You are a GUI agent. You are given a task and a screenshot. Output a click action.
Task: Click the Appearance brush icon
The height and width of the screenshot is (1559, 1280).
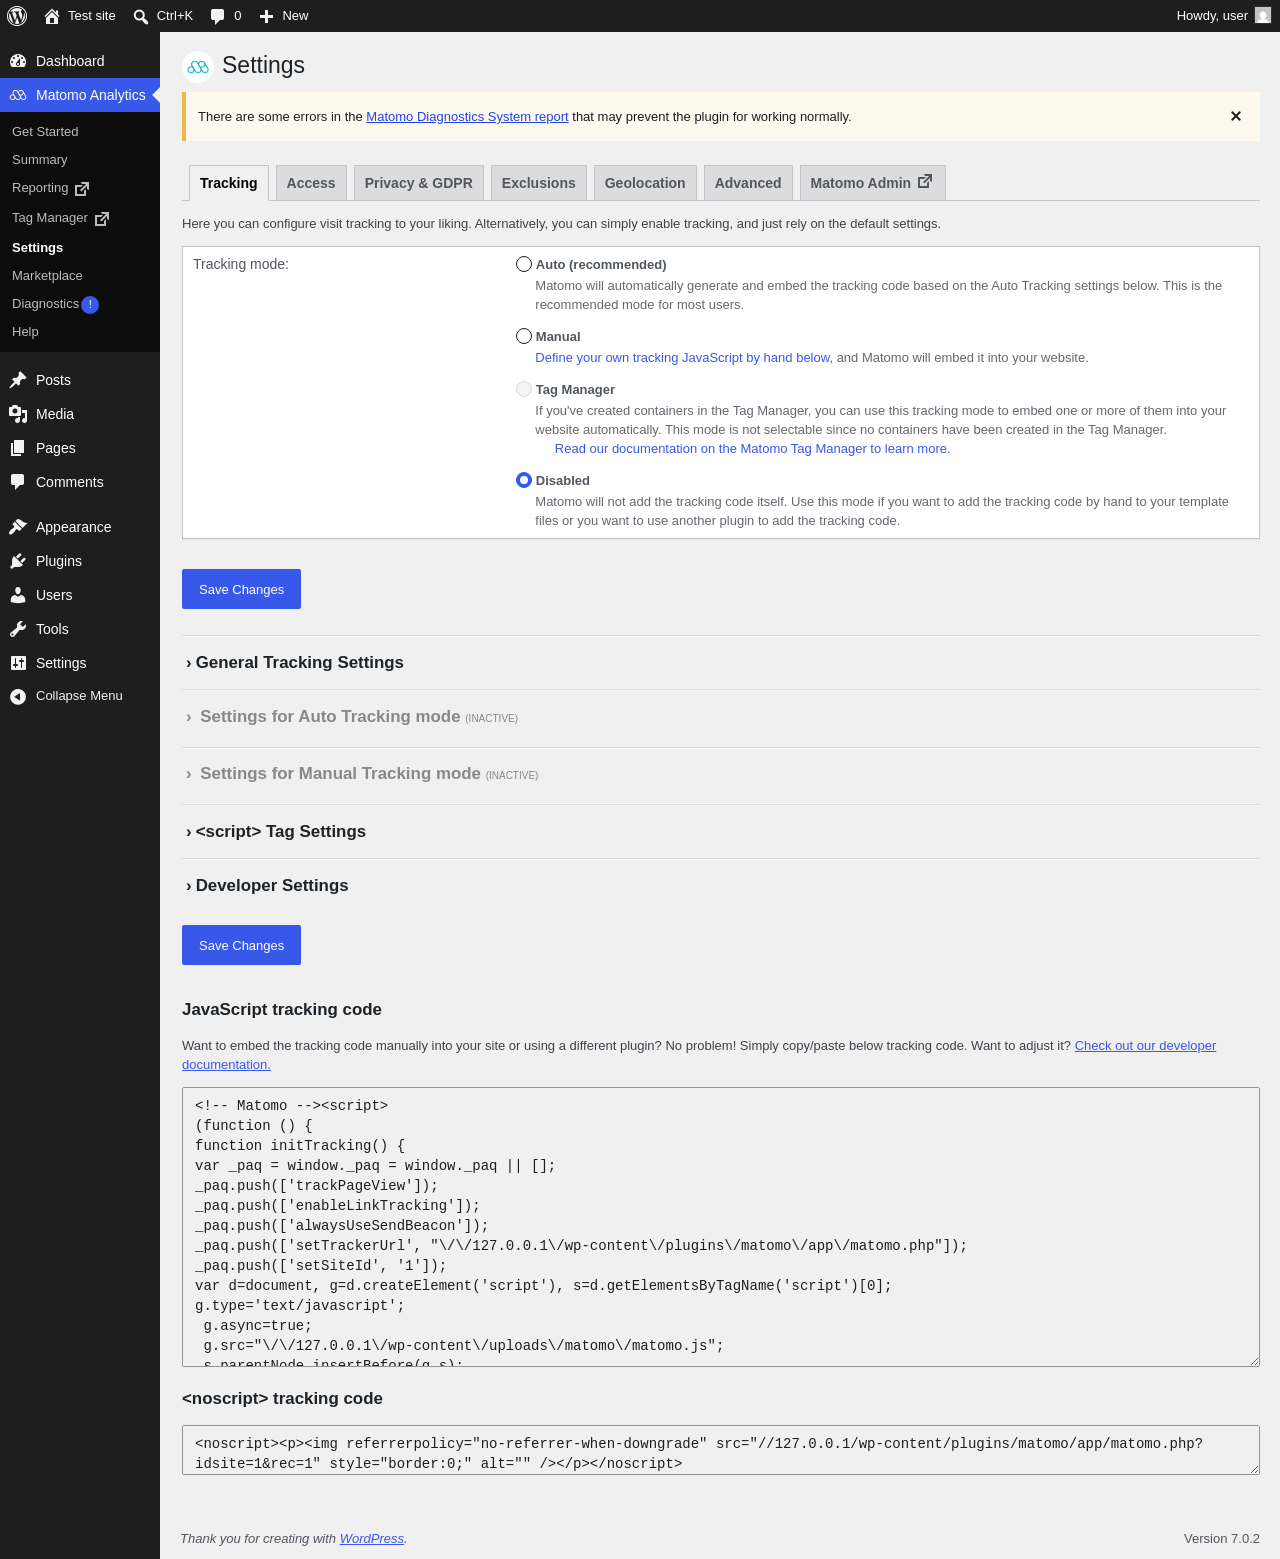click(x=18, y=527)
